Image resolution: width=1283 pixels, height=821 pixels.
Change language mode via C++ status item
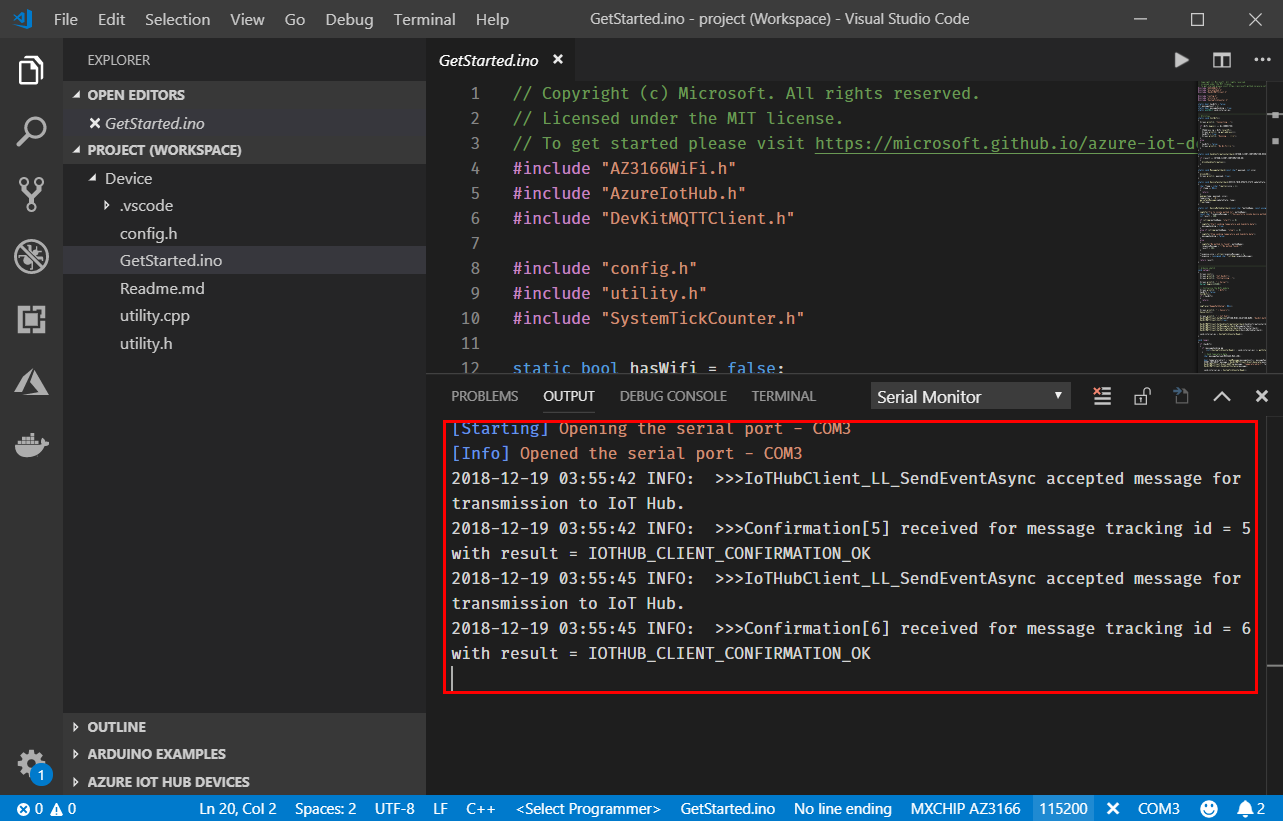[481, 808]
